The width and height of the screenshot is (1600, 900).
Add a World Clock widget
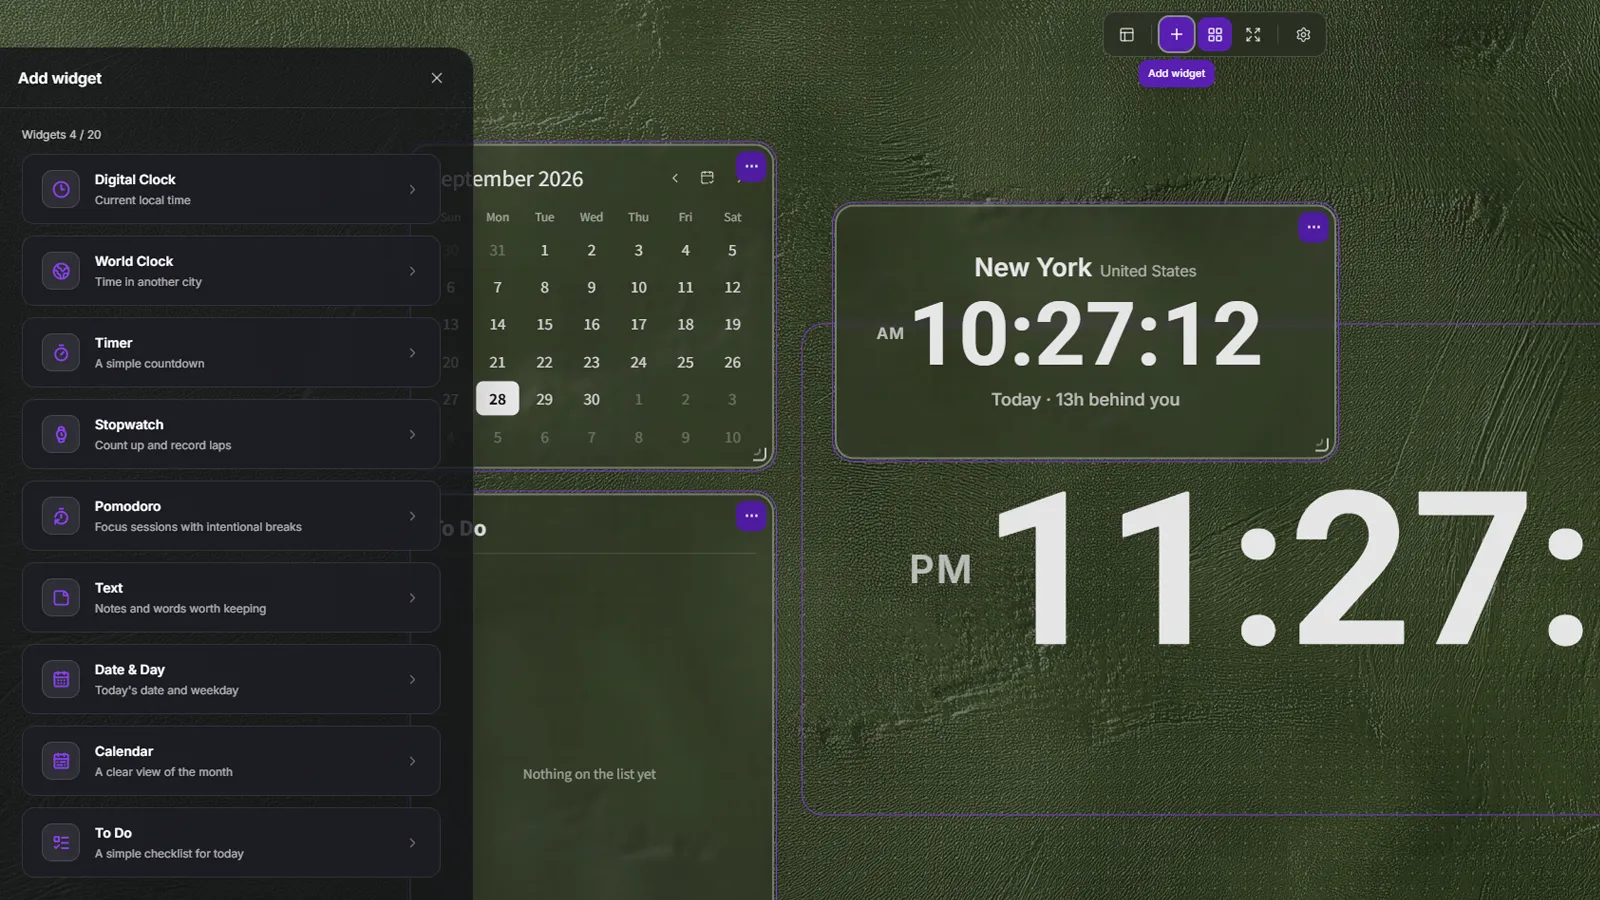[x=231, y=271]
